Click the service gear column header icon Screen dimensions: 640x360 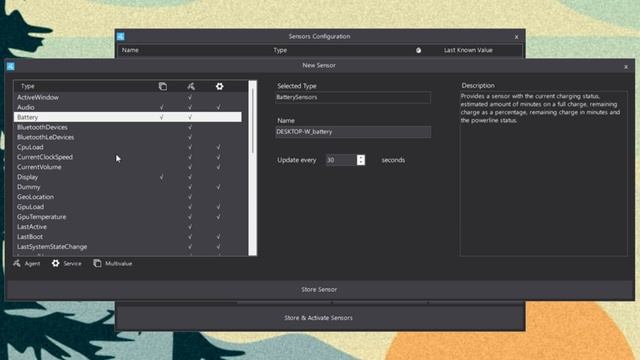220,86
